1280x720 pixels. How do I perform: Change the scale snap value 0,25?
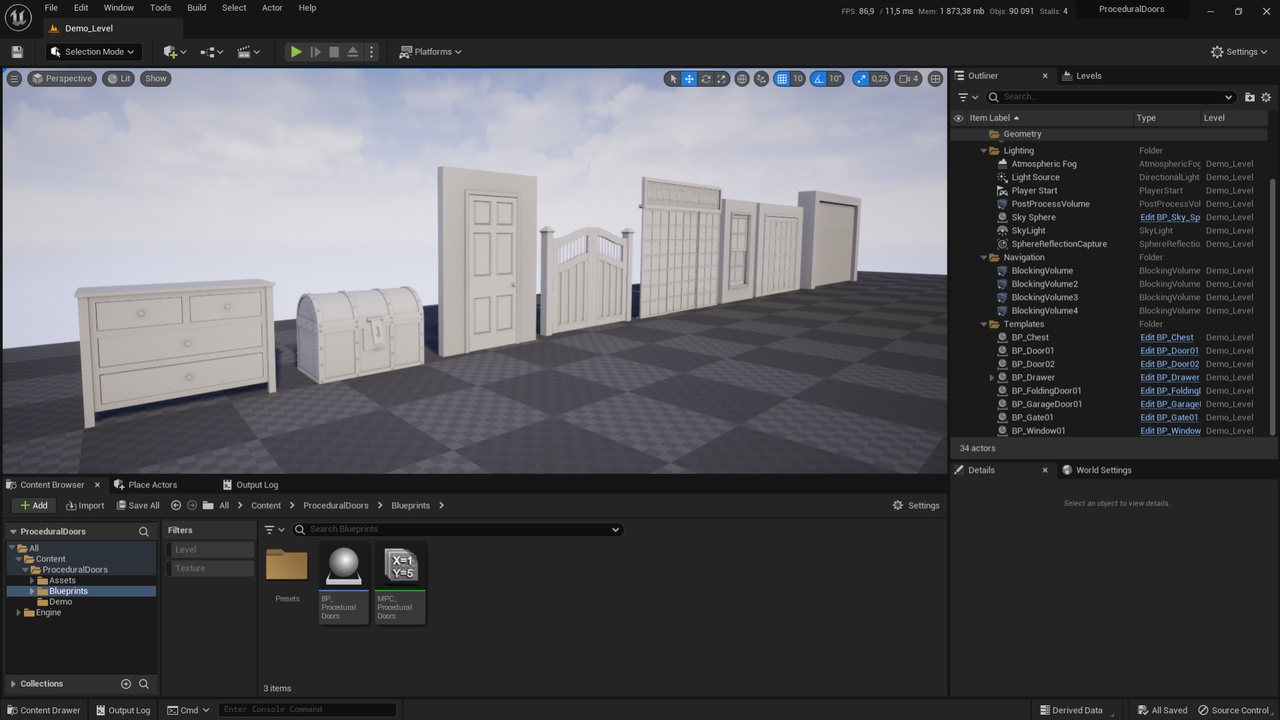879,79
